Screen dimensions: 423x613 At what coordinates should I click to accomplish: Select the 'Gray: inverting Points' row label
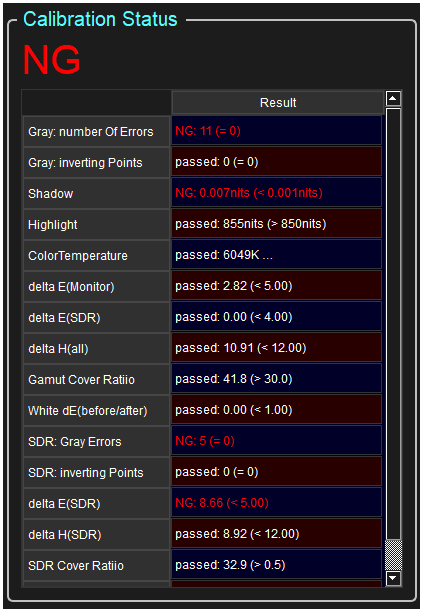coord(97,163)
